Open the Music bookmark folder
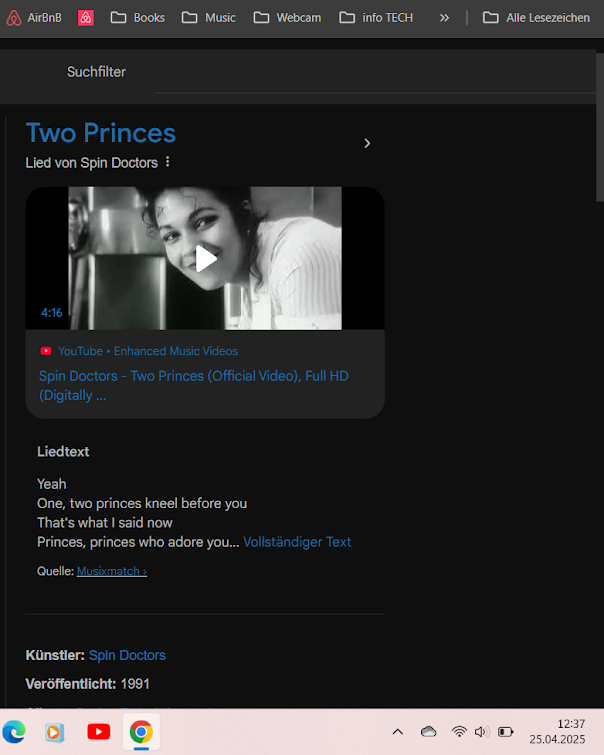This screenshot has height=755, width=604. (x=209, y=18)
